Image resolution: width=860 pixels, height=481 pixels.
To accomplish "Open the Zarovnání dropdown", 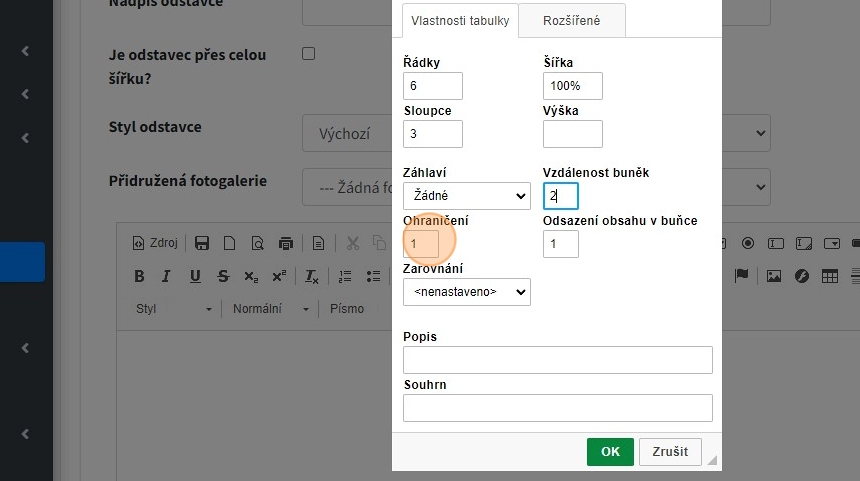I will [x=466, y=292].
